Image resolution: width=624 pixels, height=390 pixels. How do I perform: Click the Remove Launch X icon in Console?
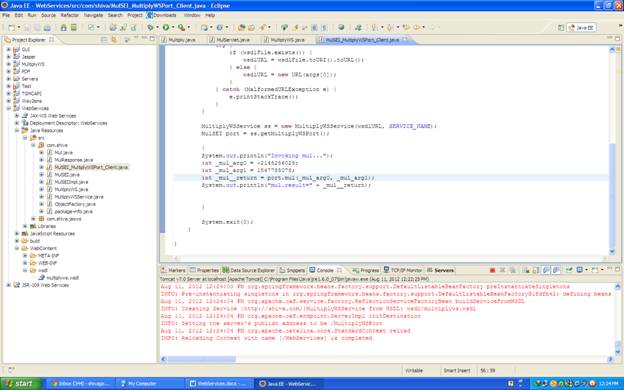(x=503, y=270)
